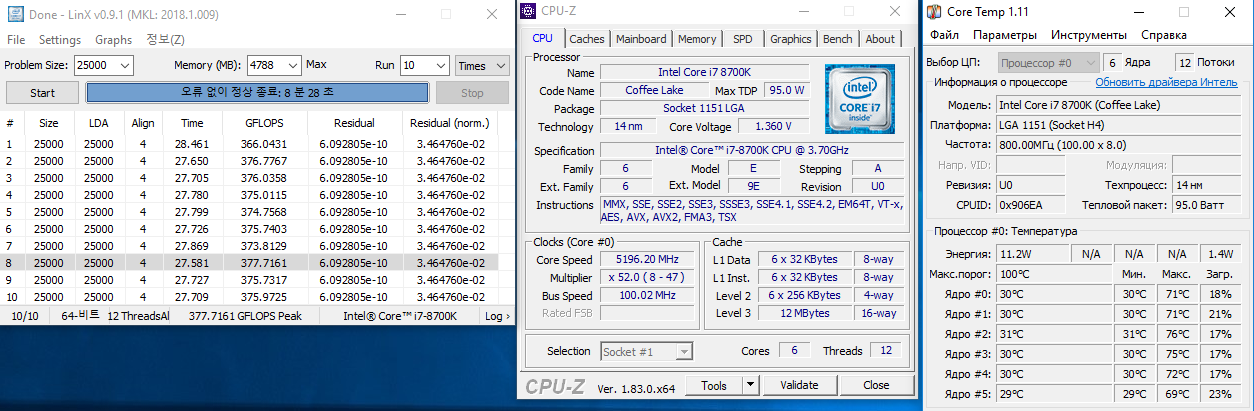Open the Процессор #0 selector in Core Temp
The image size is (1254, 411).
pyautogui.click(x=1048, y=62)
